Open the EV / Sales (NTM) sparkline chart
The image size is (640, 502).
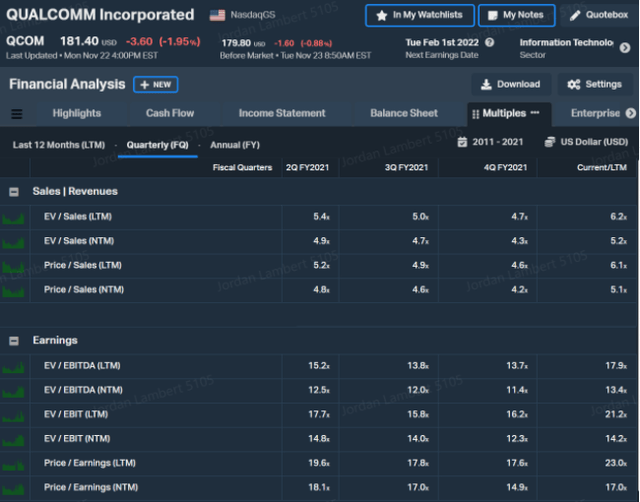[13, 242]
